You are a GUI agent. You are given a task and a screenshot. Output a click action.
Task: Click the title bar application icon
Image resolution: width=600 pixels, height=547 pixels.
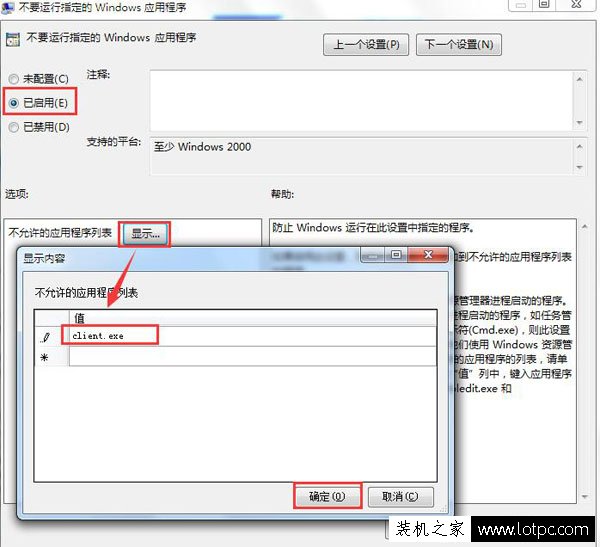tap(8, 7)
